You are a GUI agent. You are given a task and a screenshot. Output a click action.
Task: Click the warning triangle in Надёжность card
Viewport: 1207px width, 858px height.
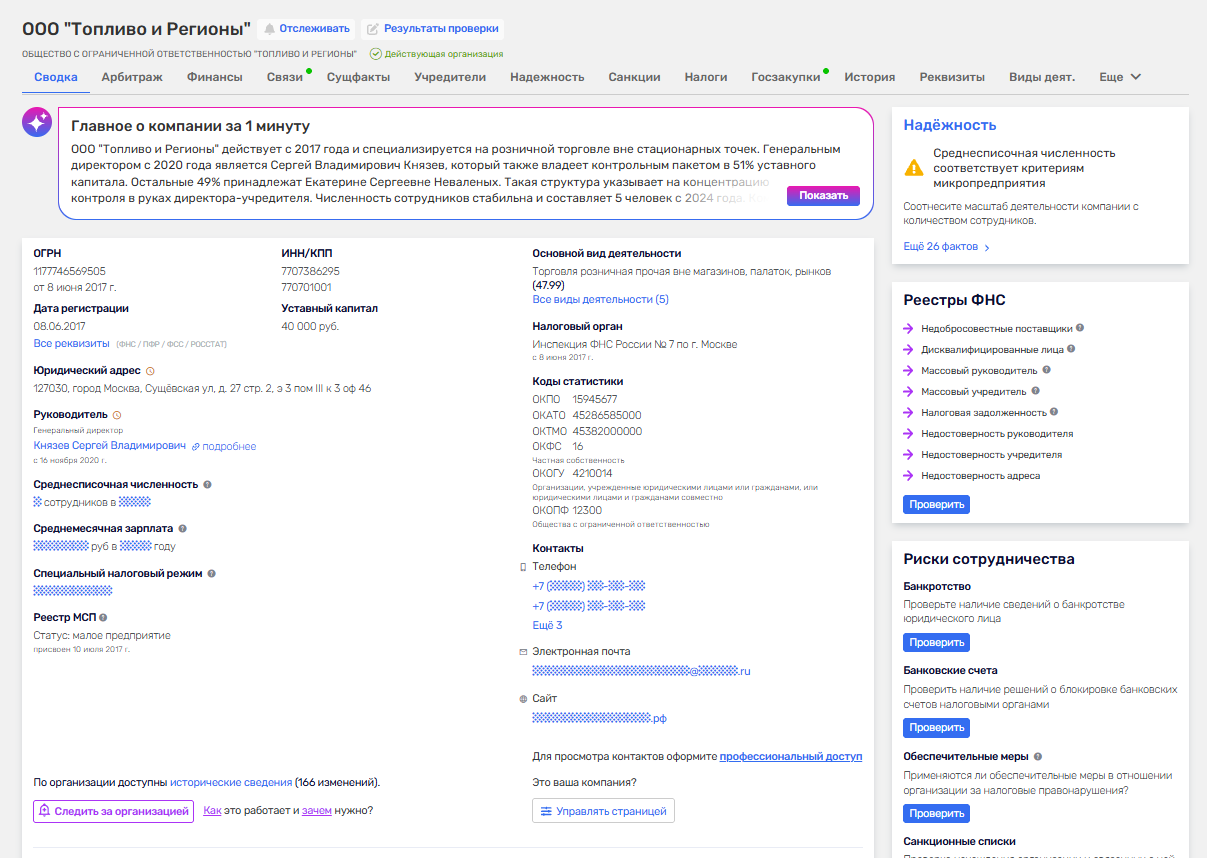914,168
